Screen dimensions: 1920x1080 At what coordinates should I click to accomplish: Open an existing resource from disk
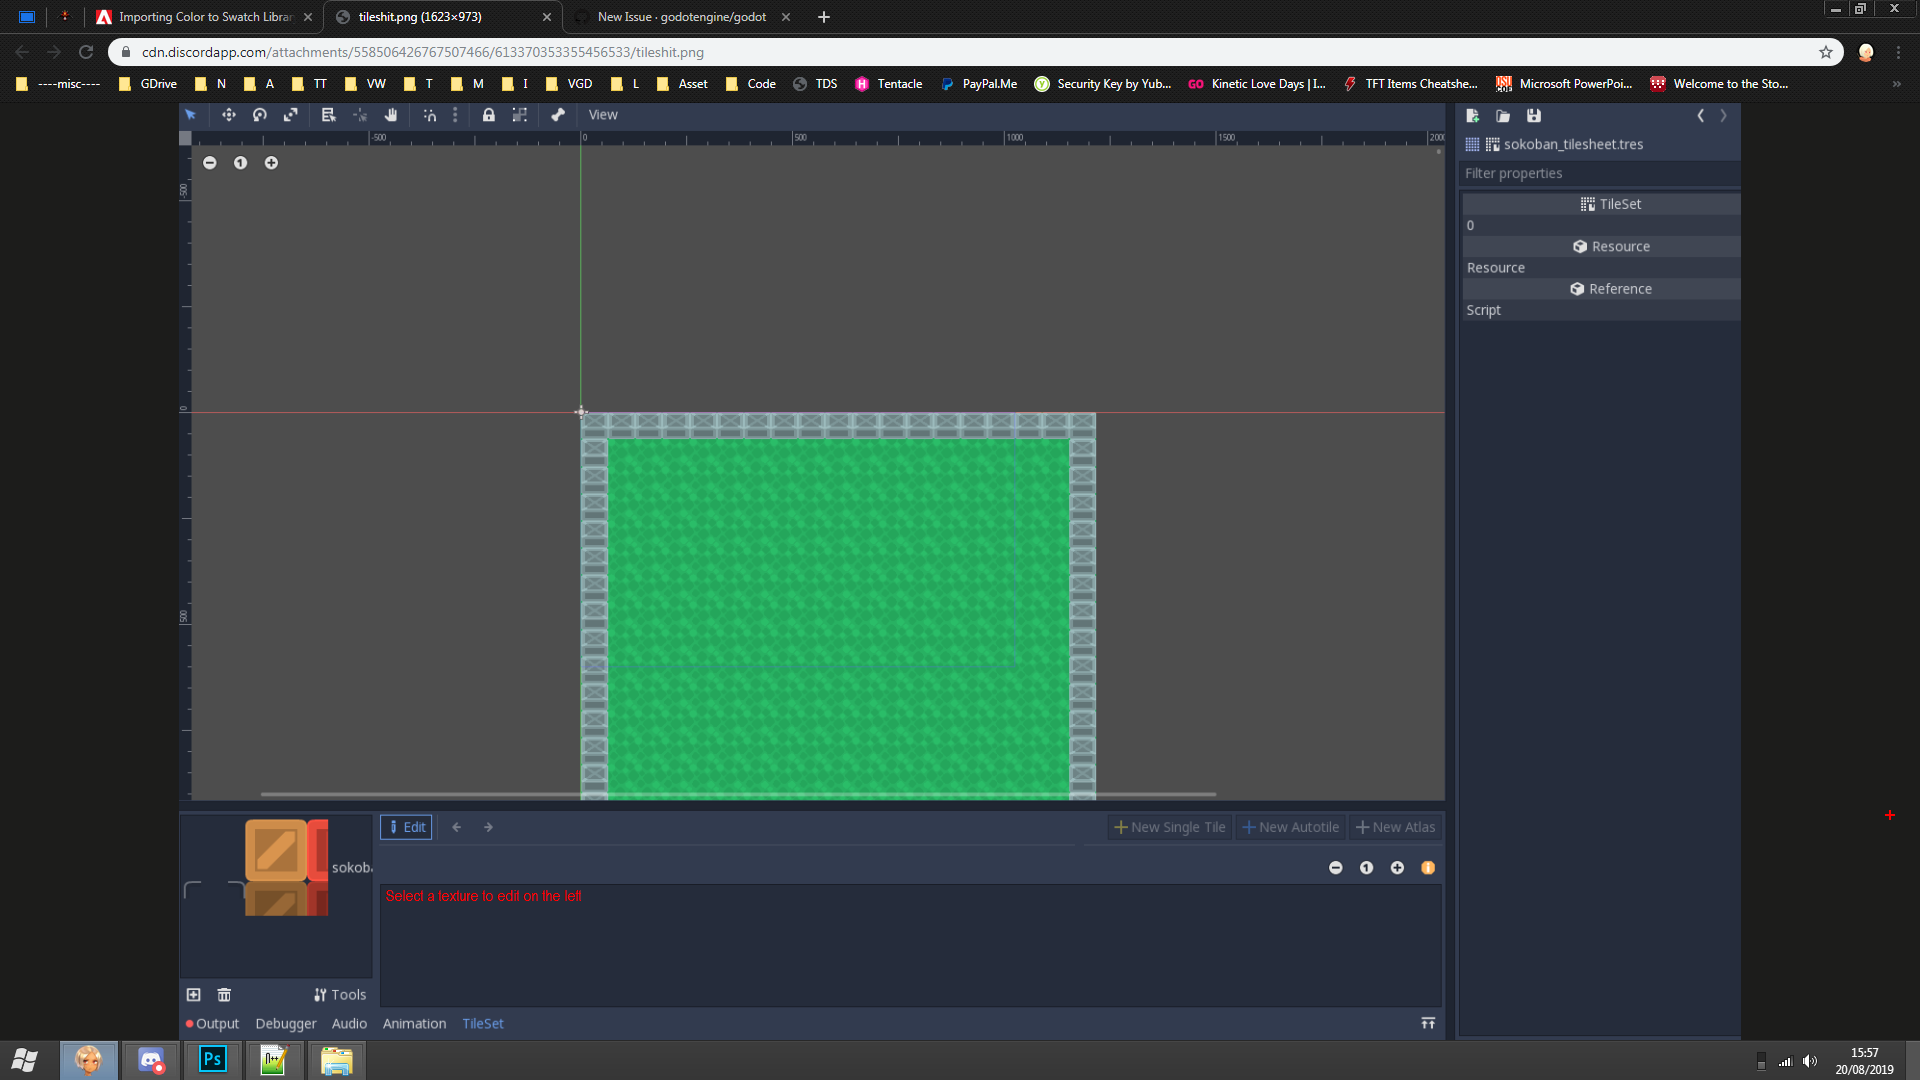point(1502,115)
